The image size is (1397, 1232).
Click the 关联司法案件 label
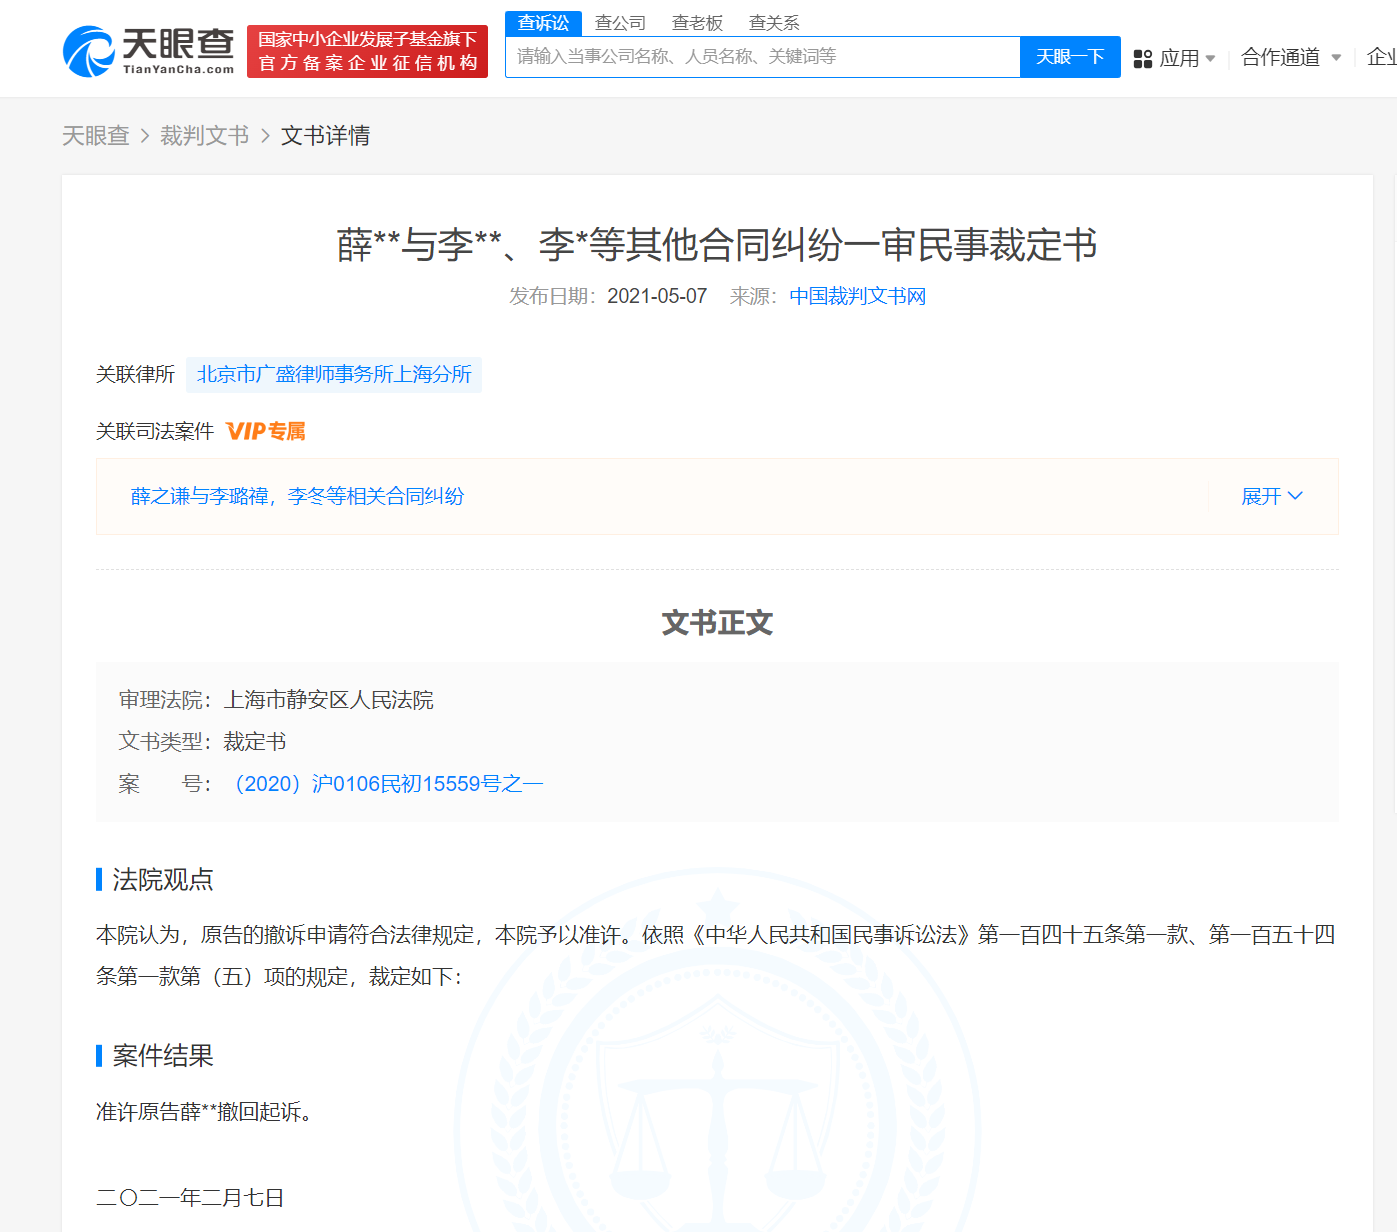pyautogui.click(x=155, y=431)
